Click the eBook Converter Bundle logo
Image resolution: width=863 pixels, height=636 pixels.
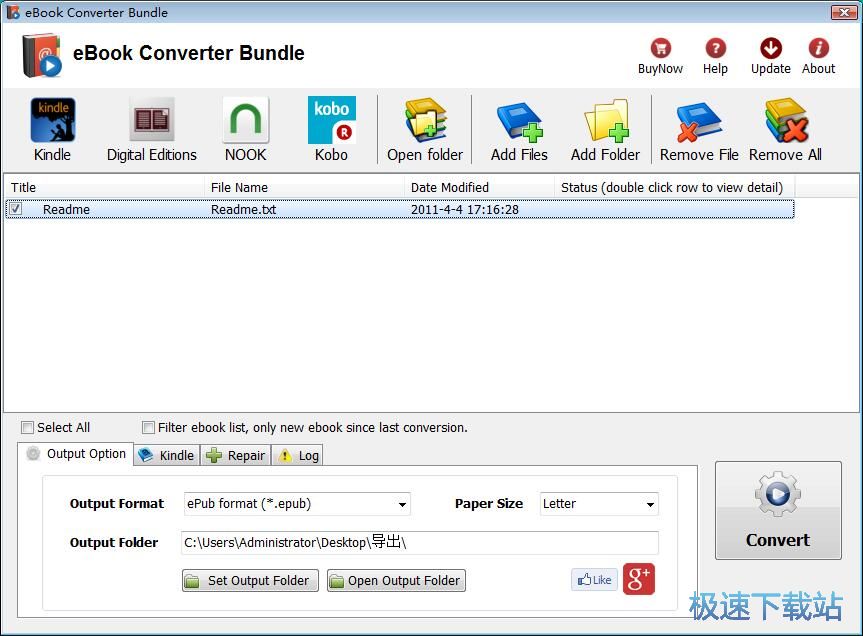(x=42, y=56)
